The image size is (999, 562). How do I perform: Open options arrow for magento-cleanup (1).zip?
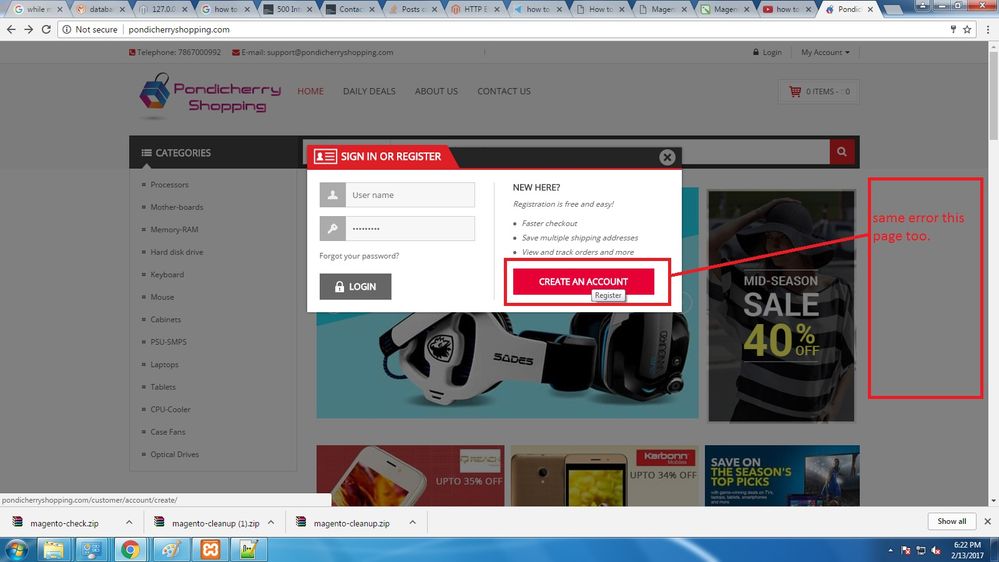tap(271, 522)
